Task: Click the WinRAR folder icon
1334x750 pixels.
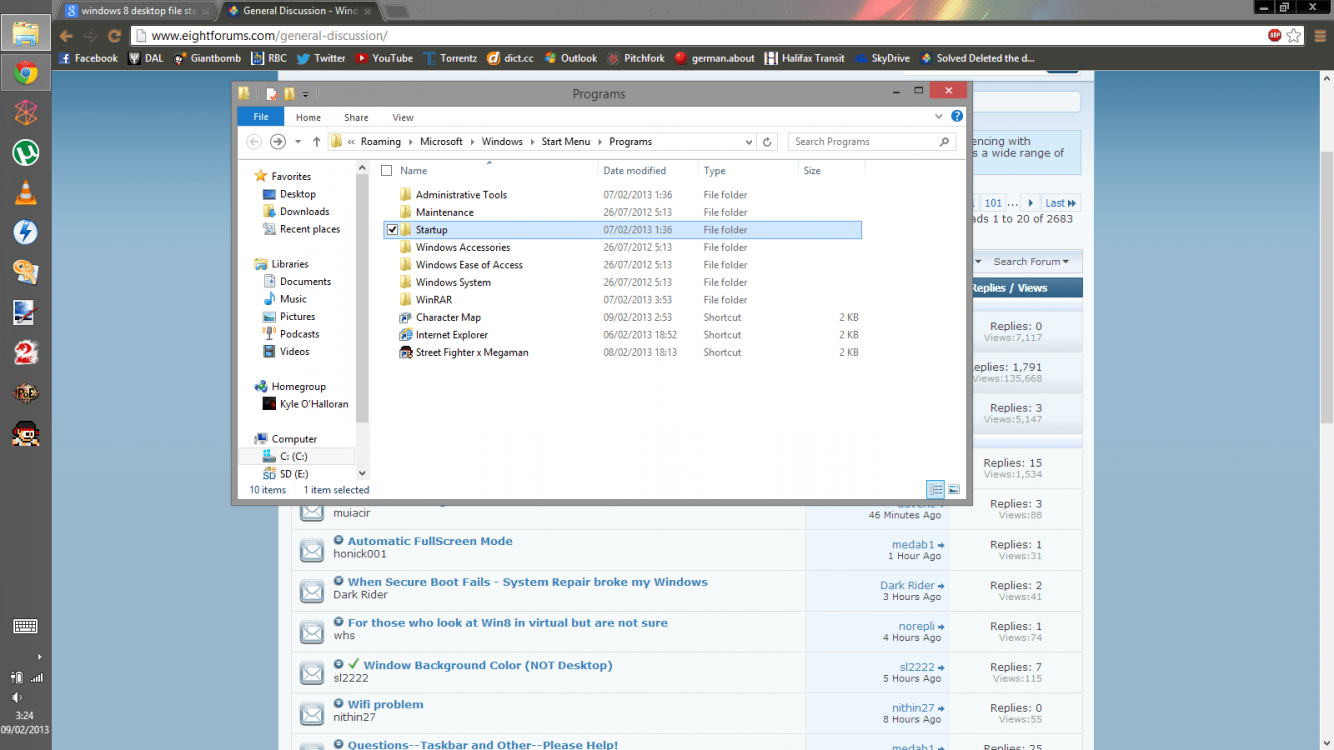Action: point(406,300)
